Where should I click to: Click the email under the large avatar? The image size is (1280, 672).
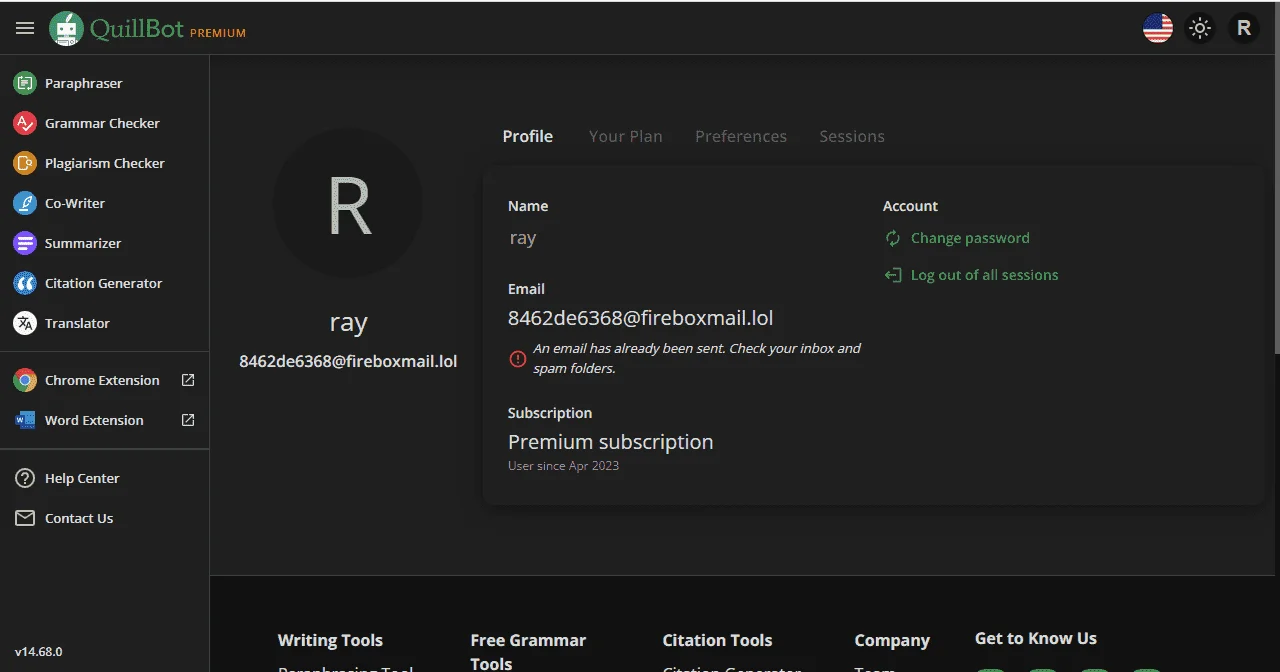point(348,361)
